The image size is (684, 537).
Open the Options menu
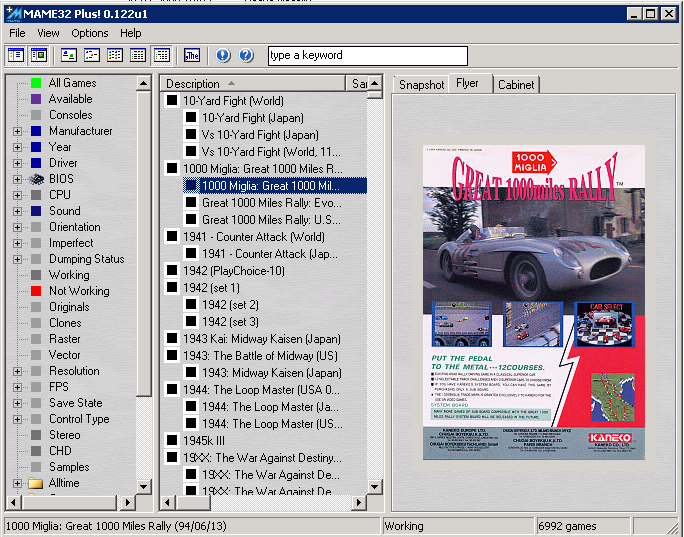89,33
